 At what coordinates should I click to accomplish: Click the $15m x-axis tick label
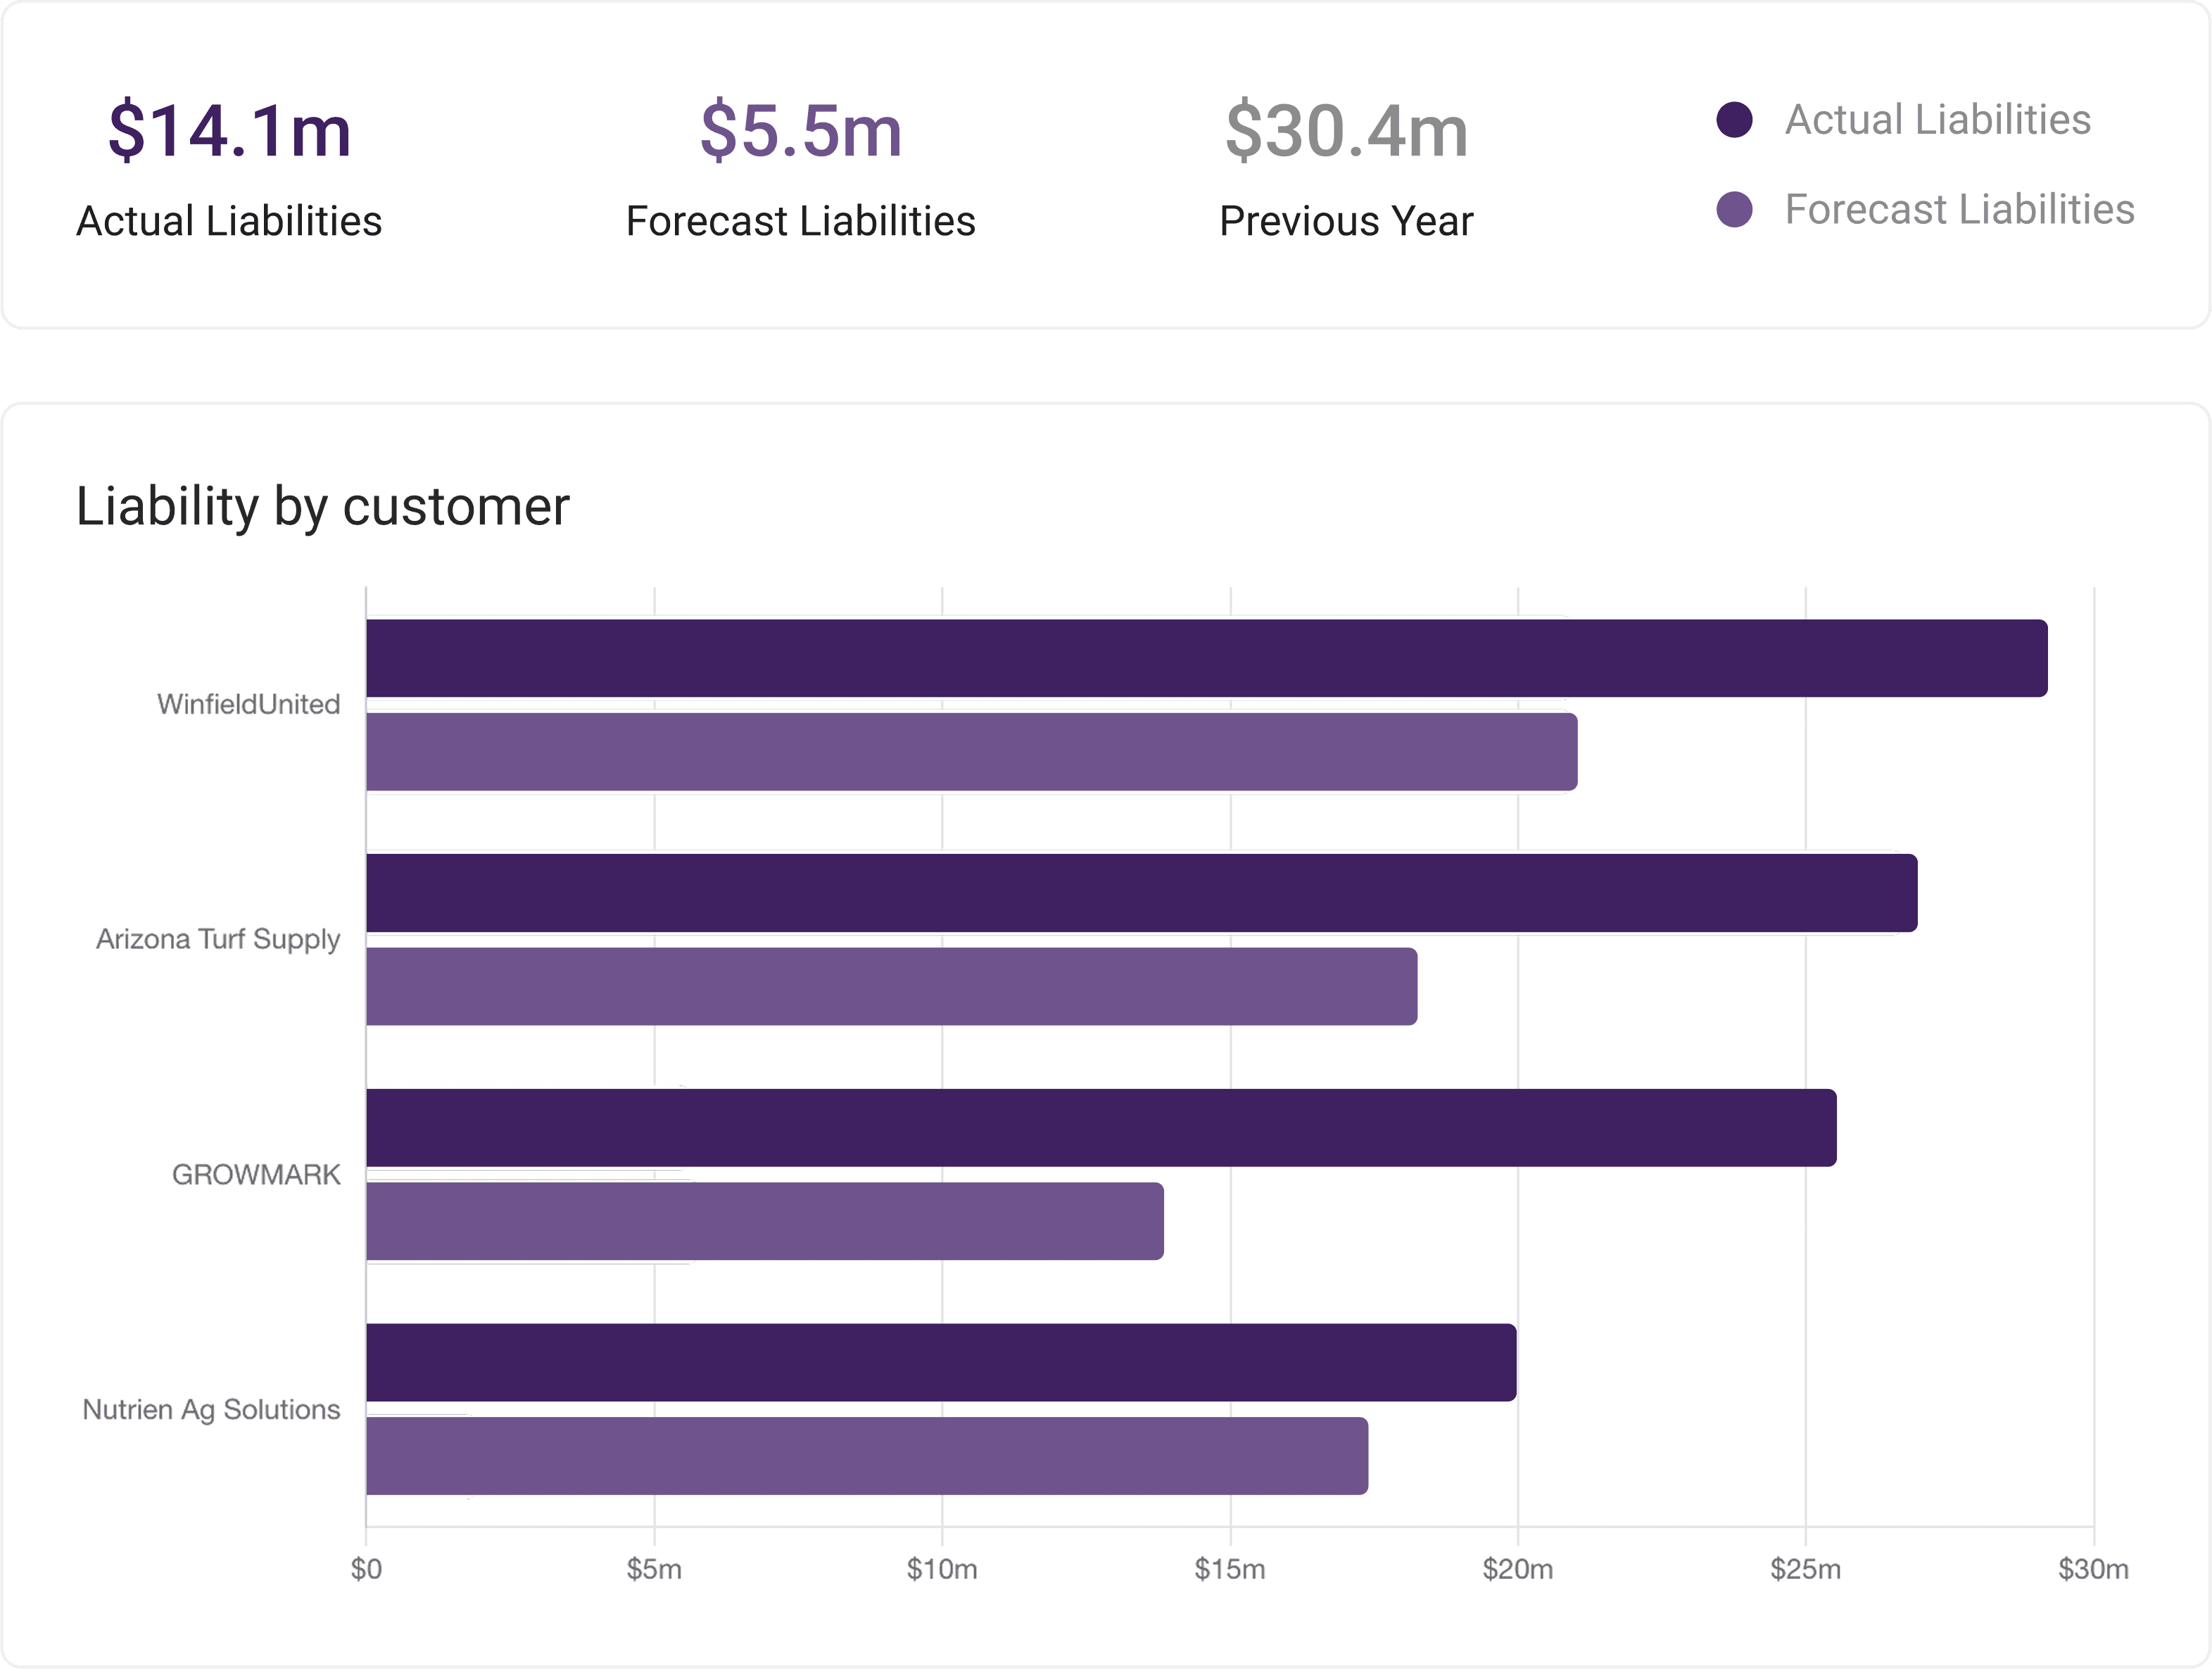tap(1229, 1570)
